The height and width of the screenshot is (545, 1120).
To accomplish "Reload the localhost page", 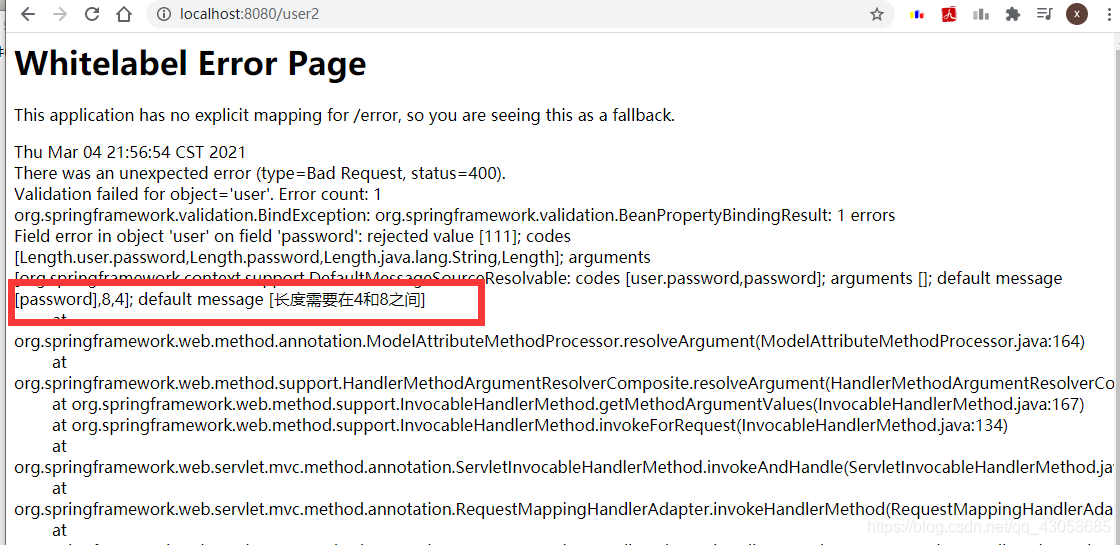I will [91, 14].
